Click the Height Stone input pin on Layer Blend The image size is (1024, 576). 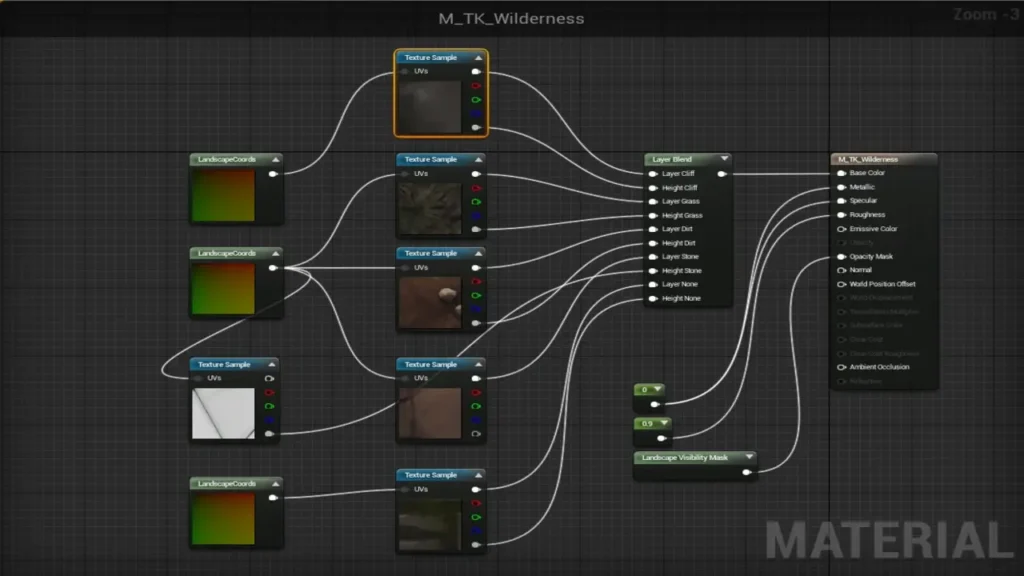[x=652, y=271]
